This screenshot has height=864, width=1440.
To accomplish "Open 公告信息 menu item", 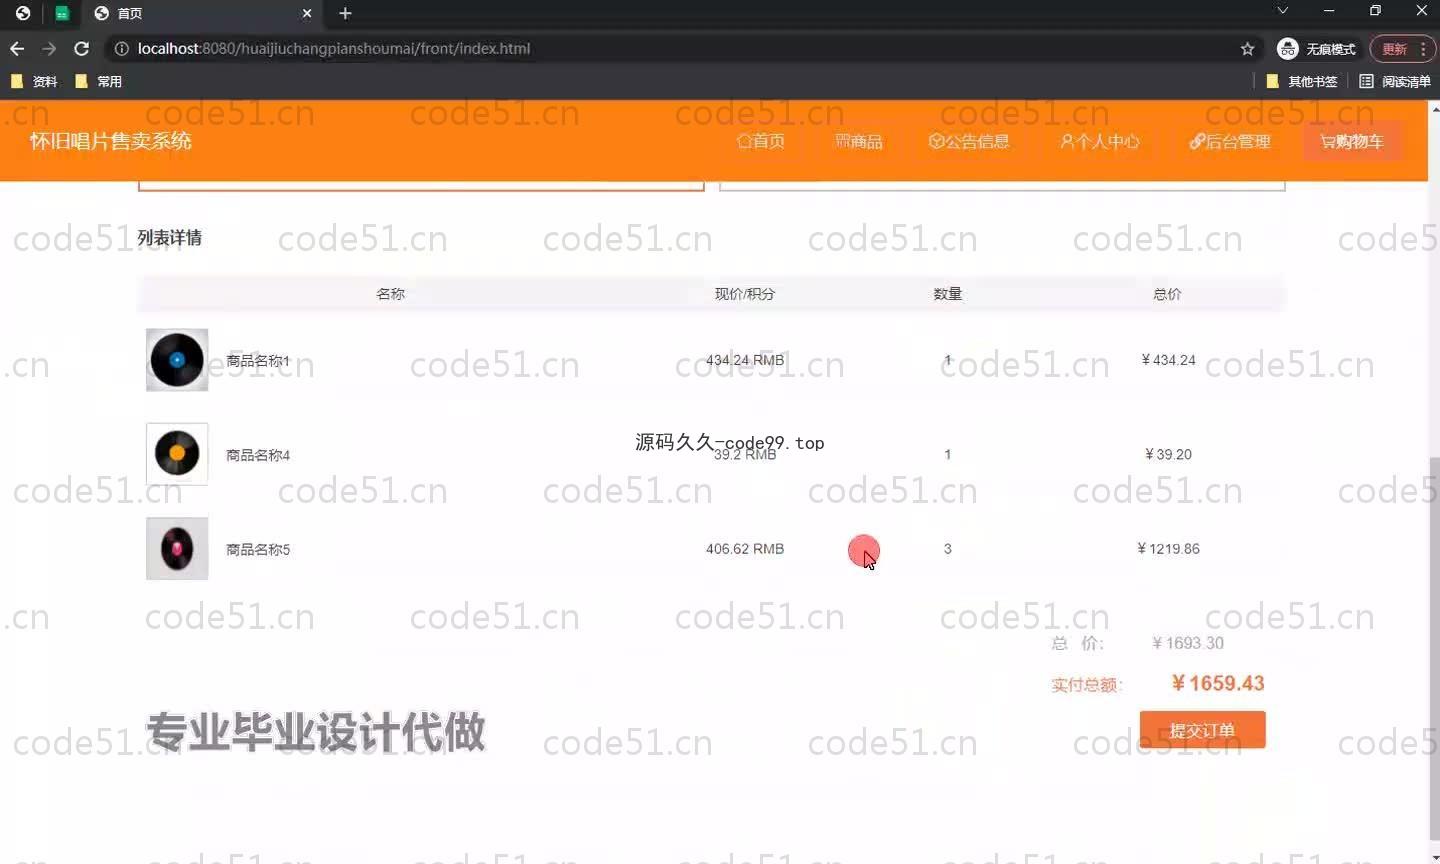I will (x=969, y=141).
